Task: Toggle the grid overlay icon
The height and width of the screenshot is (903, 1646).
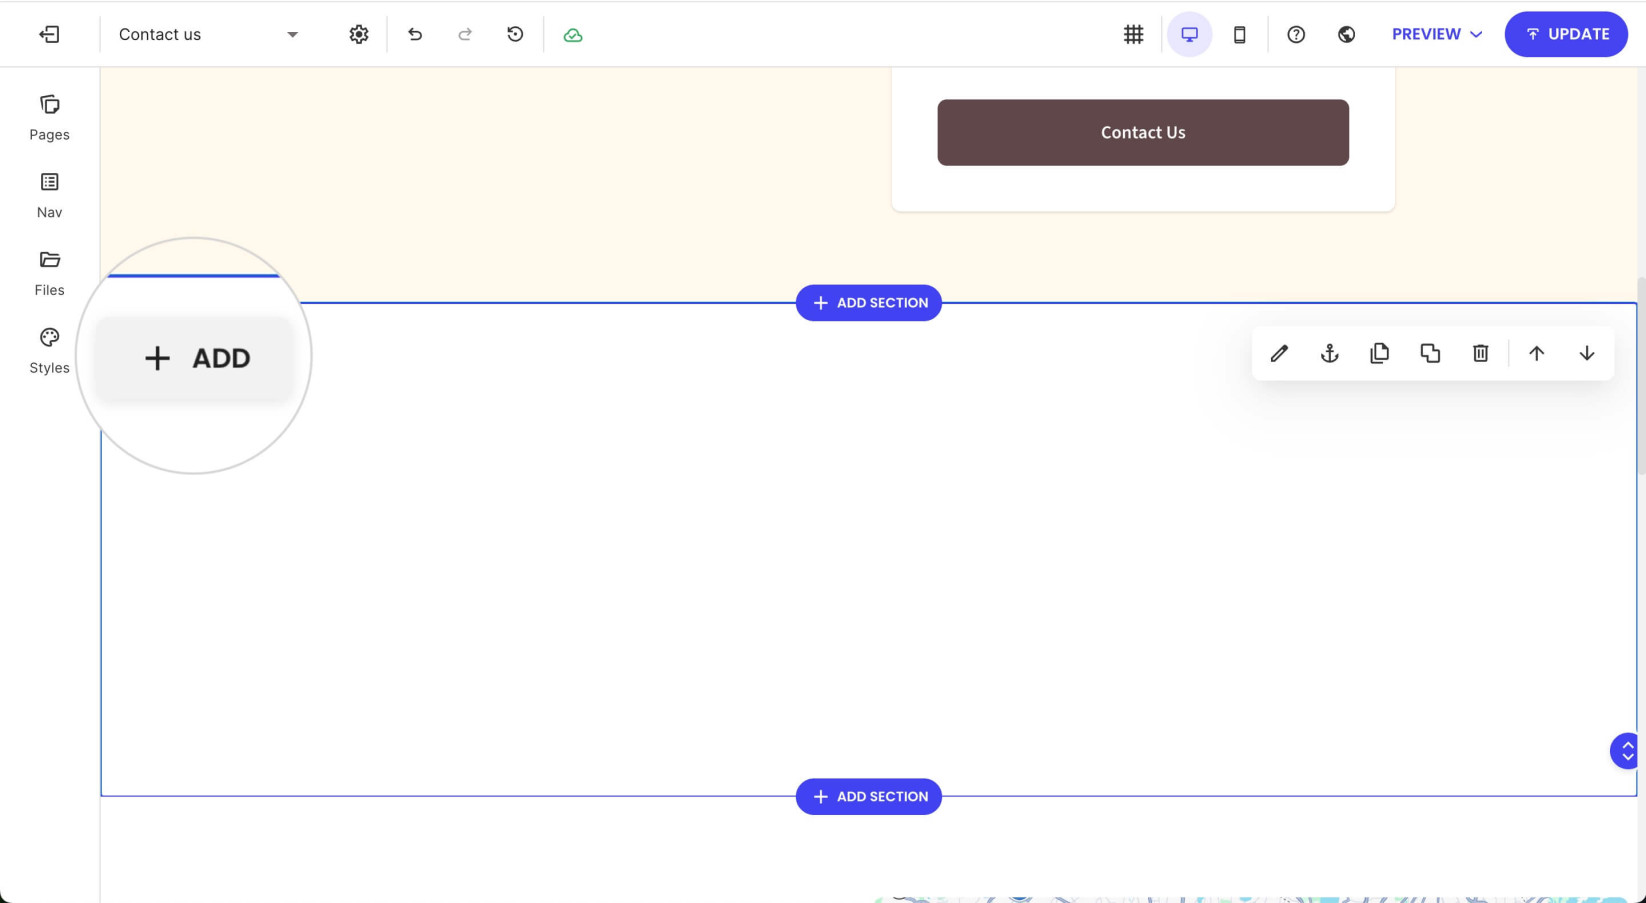Action: coord(1133,34)
